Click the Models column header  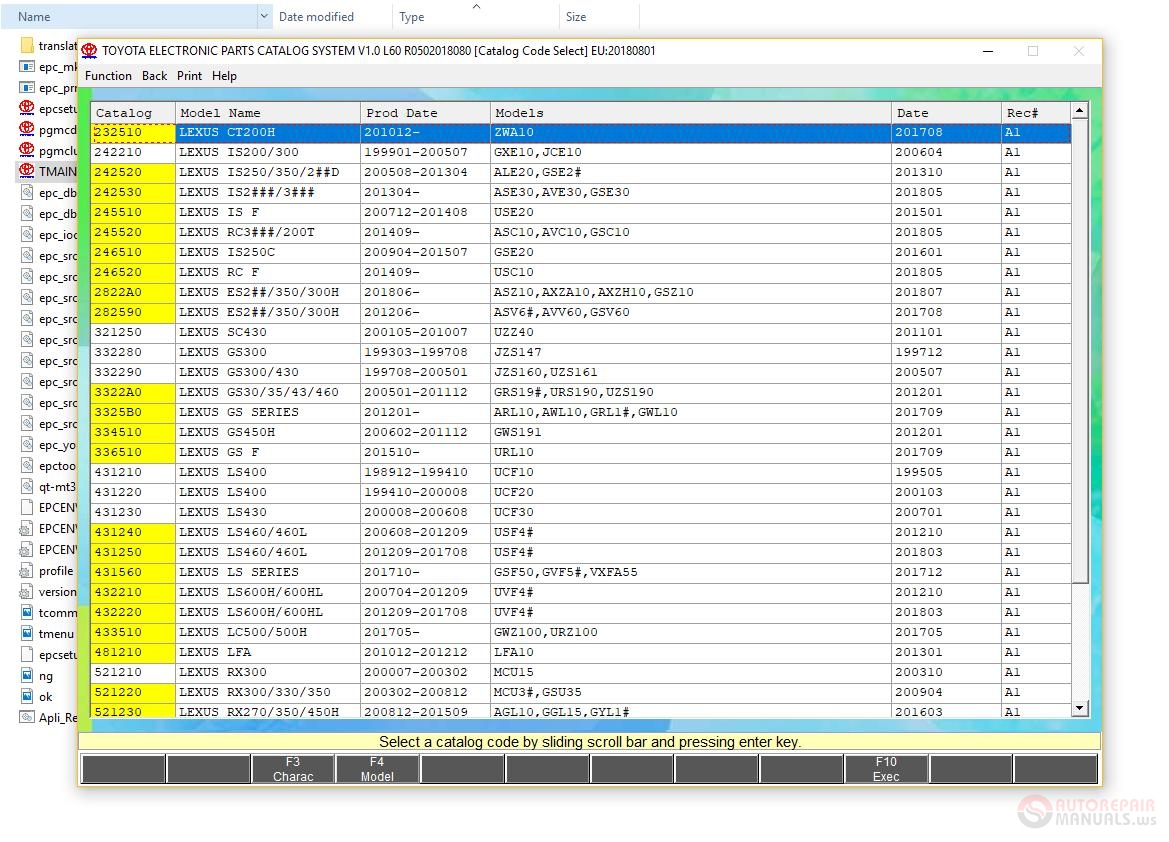[x=690, y=113]
